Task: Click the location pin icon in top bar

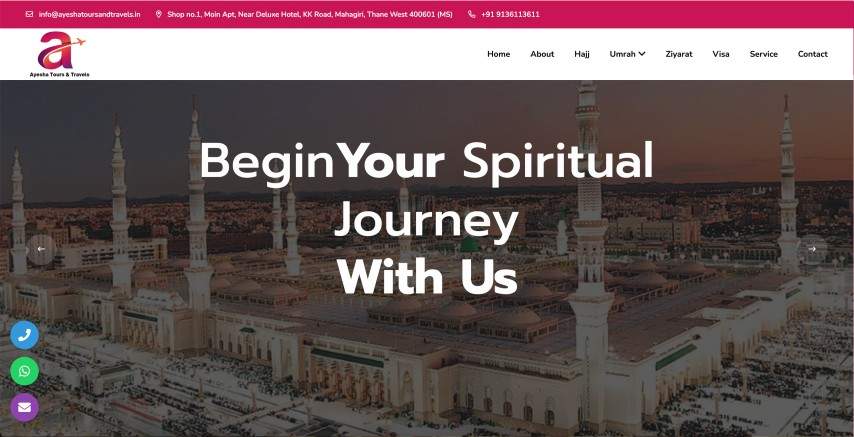Action: (158, 14)
